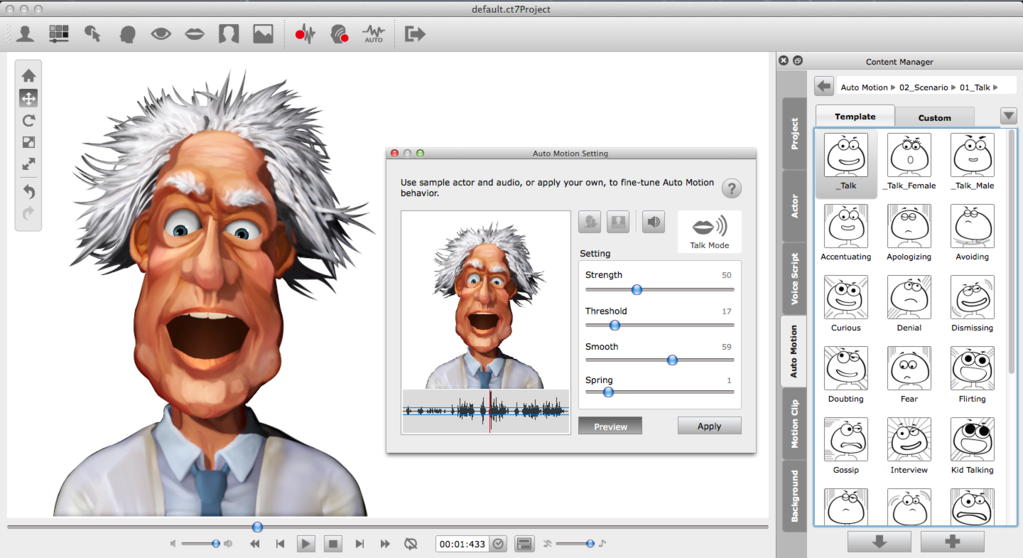The image size is (1023, 558).
Task: Click the main timeline playhead marker
Action: (257, 527)
